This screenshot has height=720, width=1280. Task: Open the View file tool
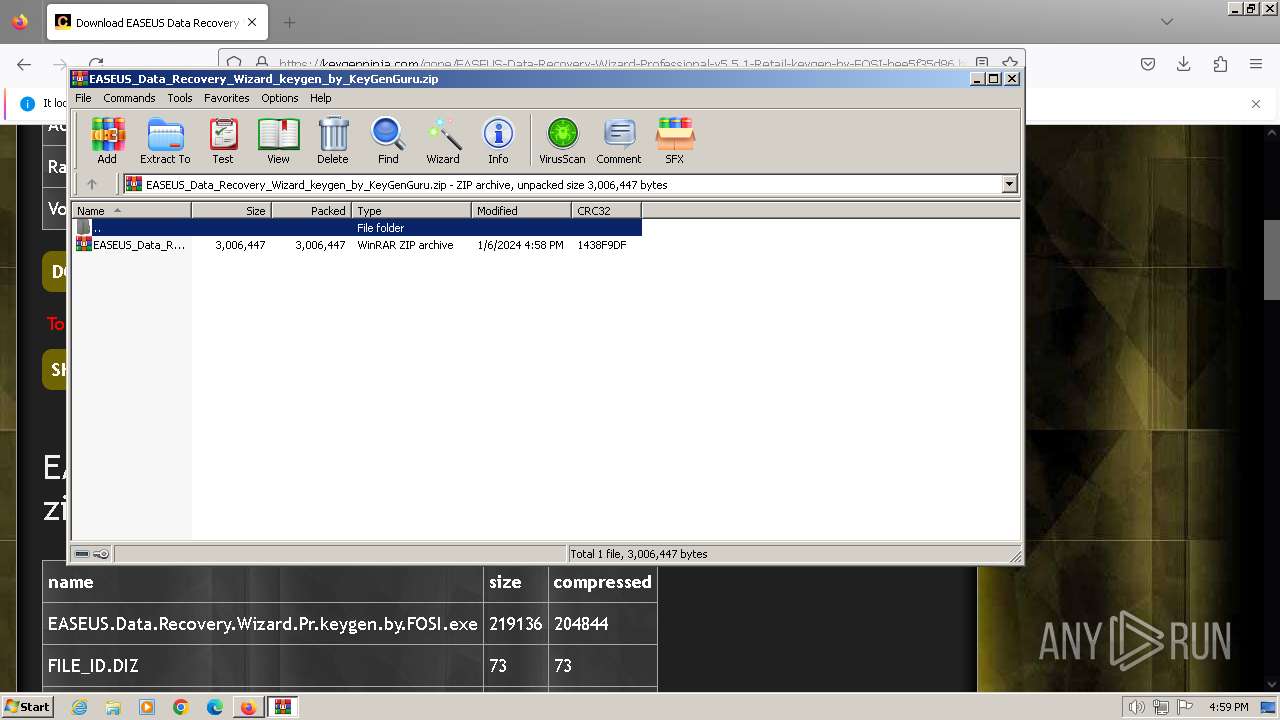278,140
